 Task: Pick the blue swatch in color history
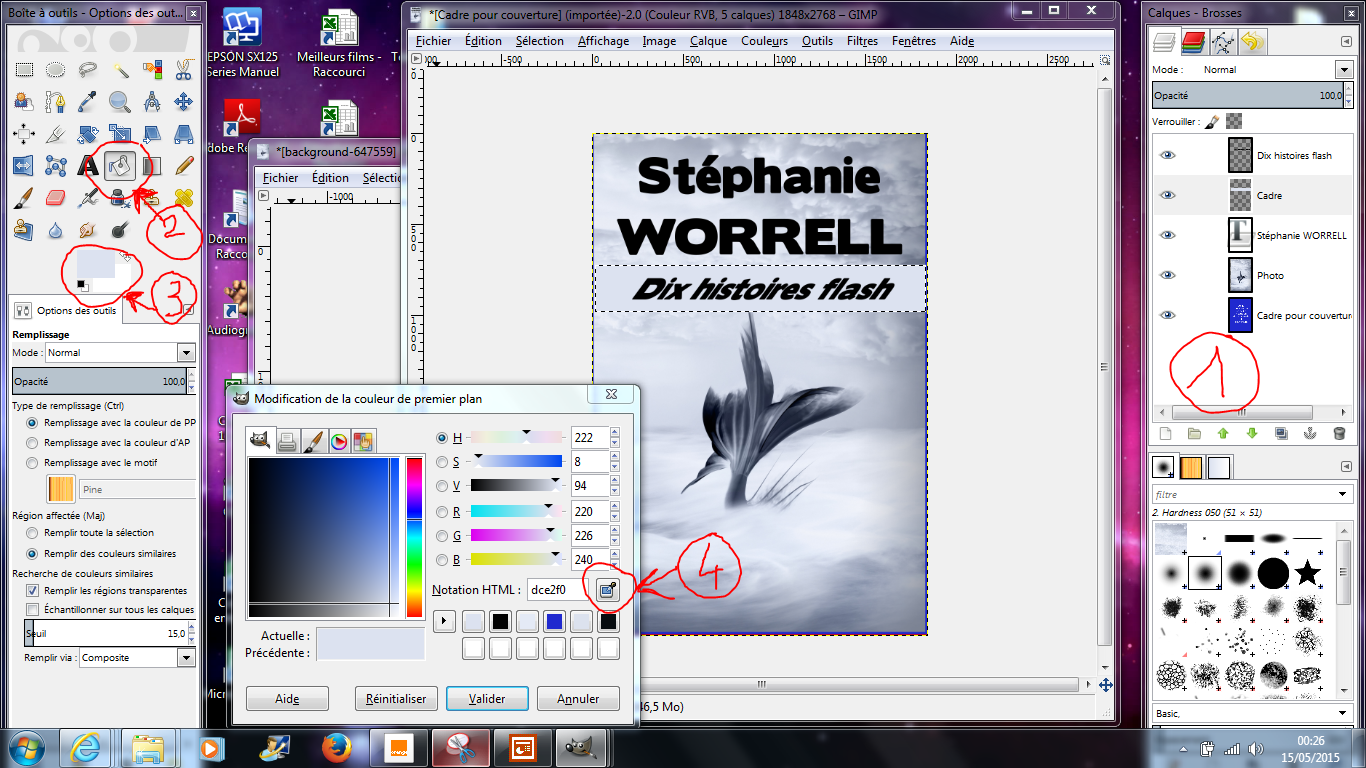(x=554, y=622)
